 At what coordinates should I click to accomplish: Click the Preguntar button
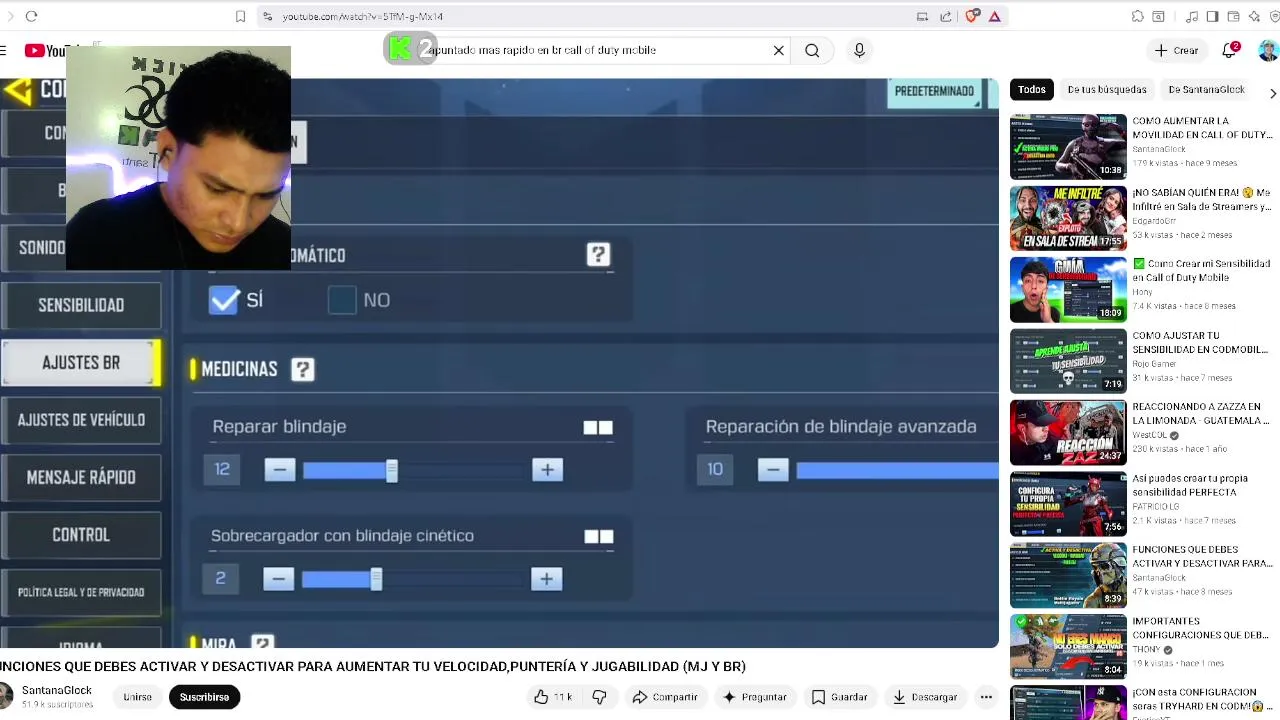click(755, 697)
